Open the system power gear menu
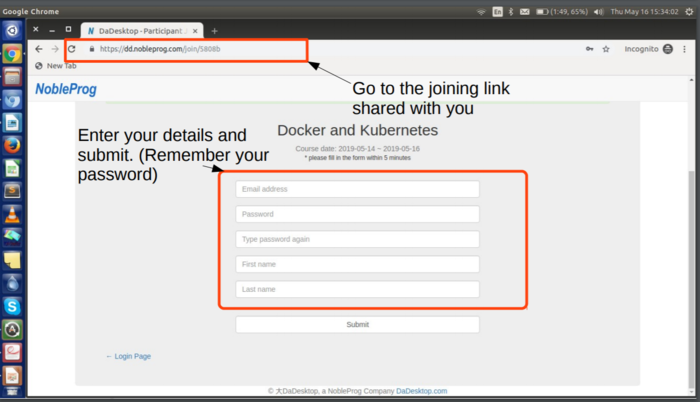 [x=689, y=12]
